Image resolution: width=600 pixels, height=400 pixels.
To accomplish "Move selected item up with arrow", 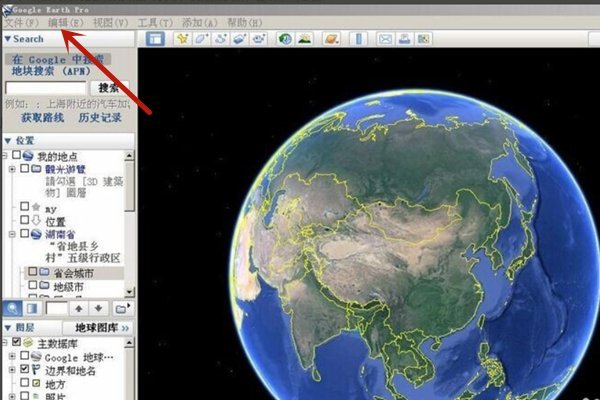I will coord(79,308).
